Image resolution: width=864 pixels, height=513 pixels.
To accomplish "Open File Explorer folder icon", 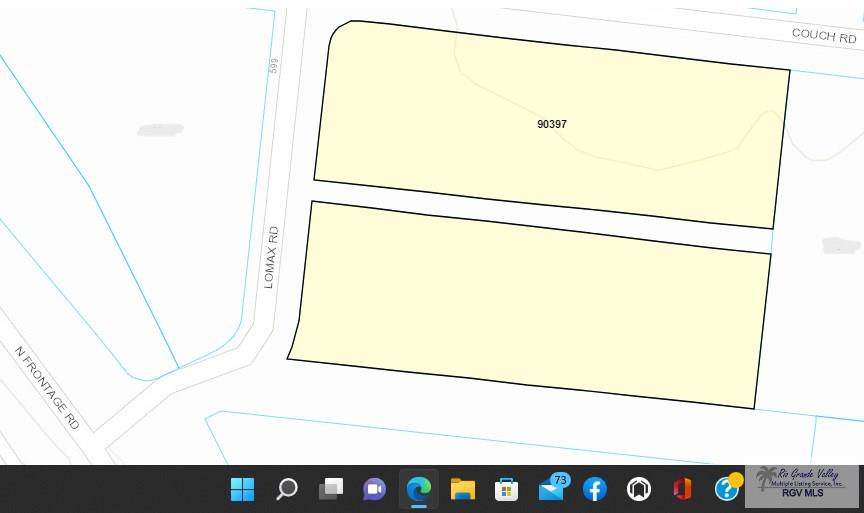I will coord(462,489).
